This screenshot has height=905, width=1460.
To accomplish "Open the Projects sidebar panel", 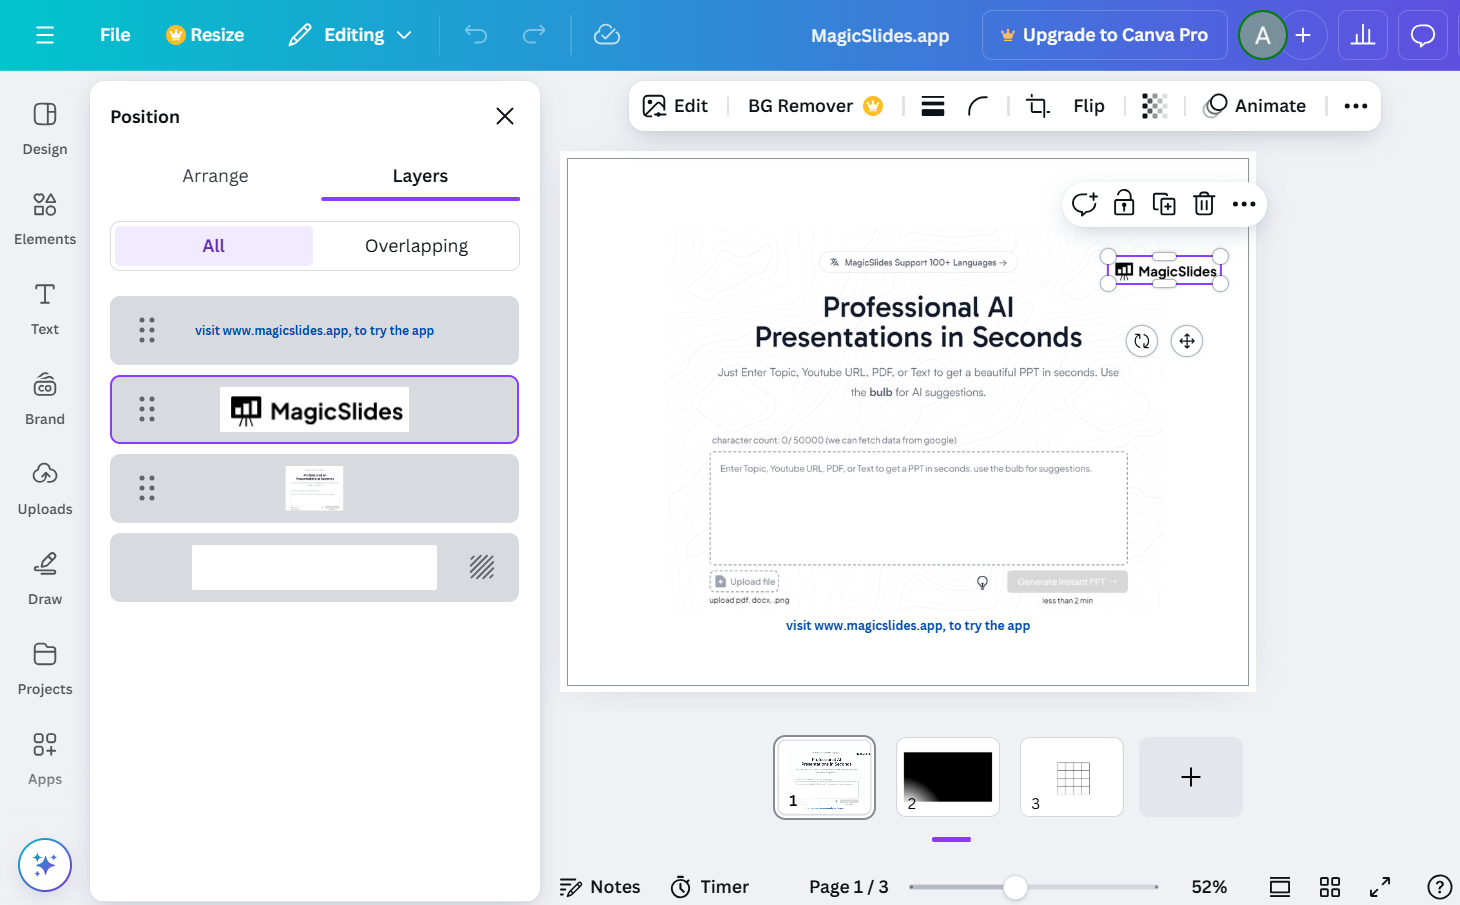I will coord(45,669).
